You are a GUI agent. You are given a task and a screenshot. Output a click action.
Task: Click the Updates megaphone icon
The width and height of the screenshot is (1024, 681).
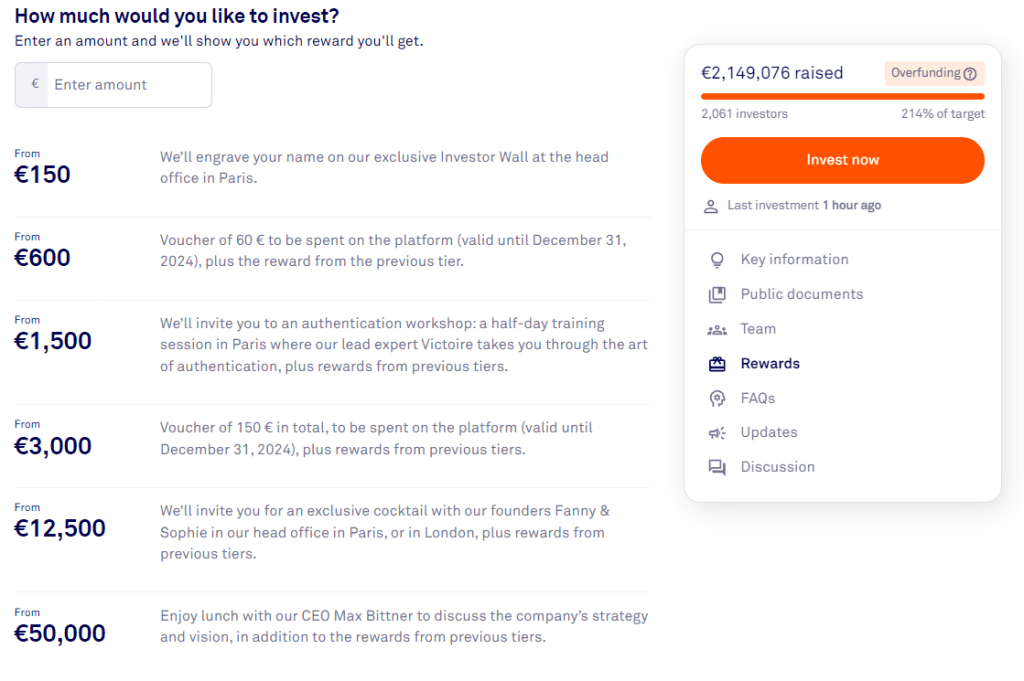pyautogui.click(x=716, y=433)
